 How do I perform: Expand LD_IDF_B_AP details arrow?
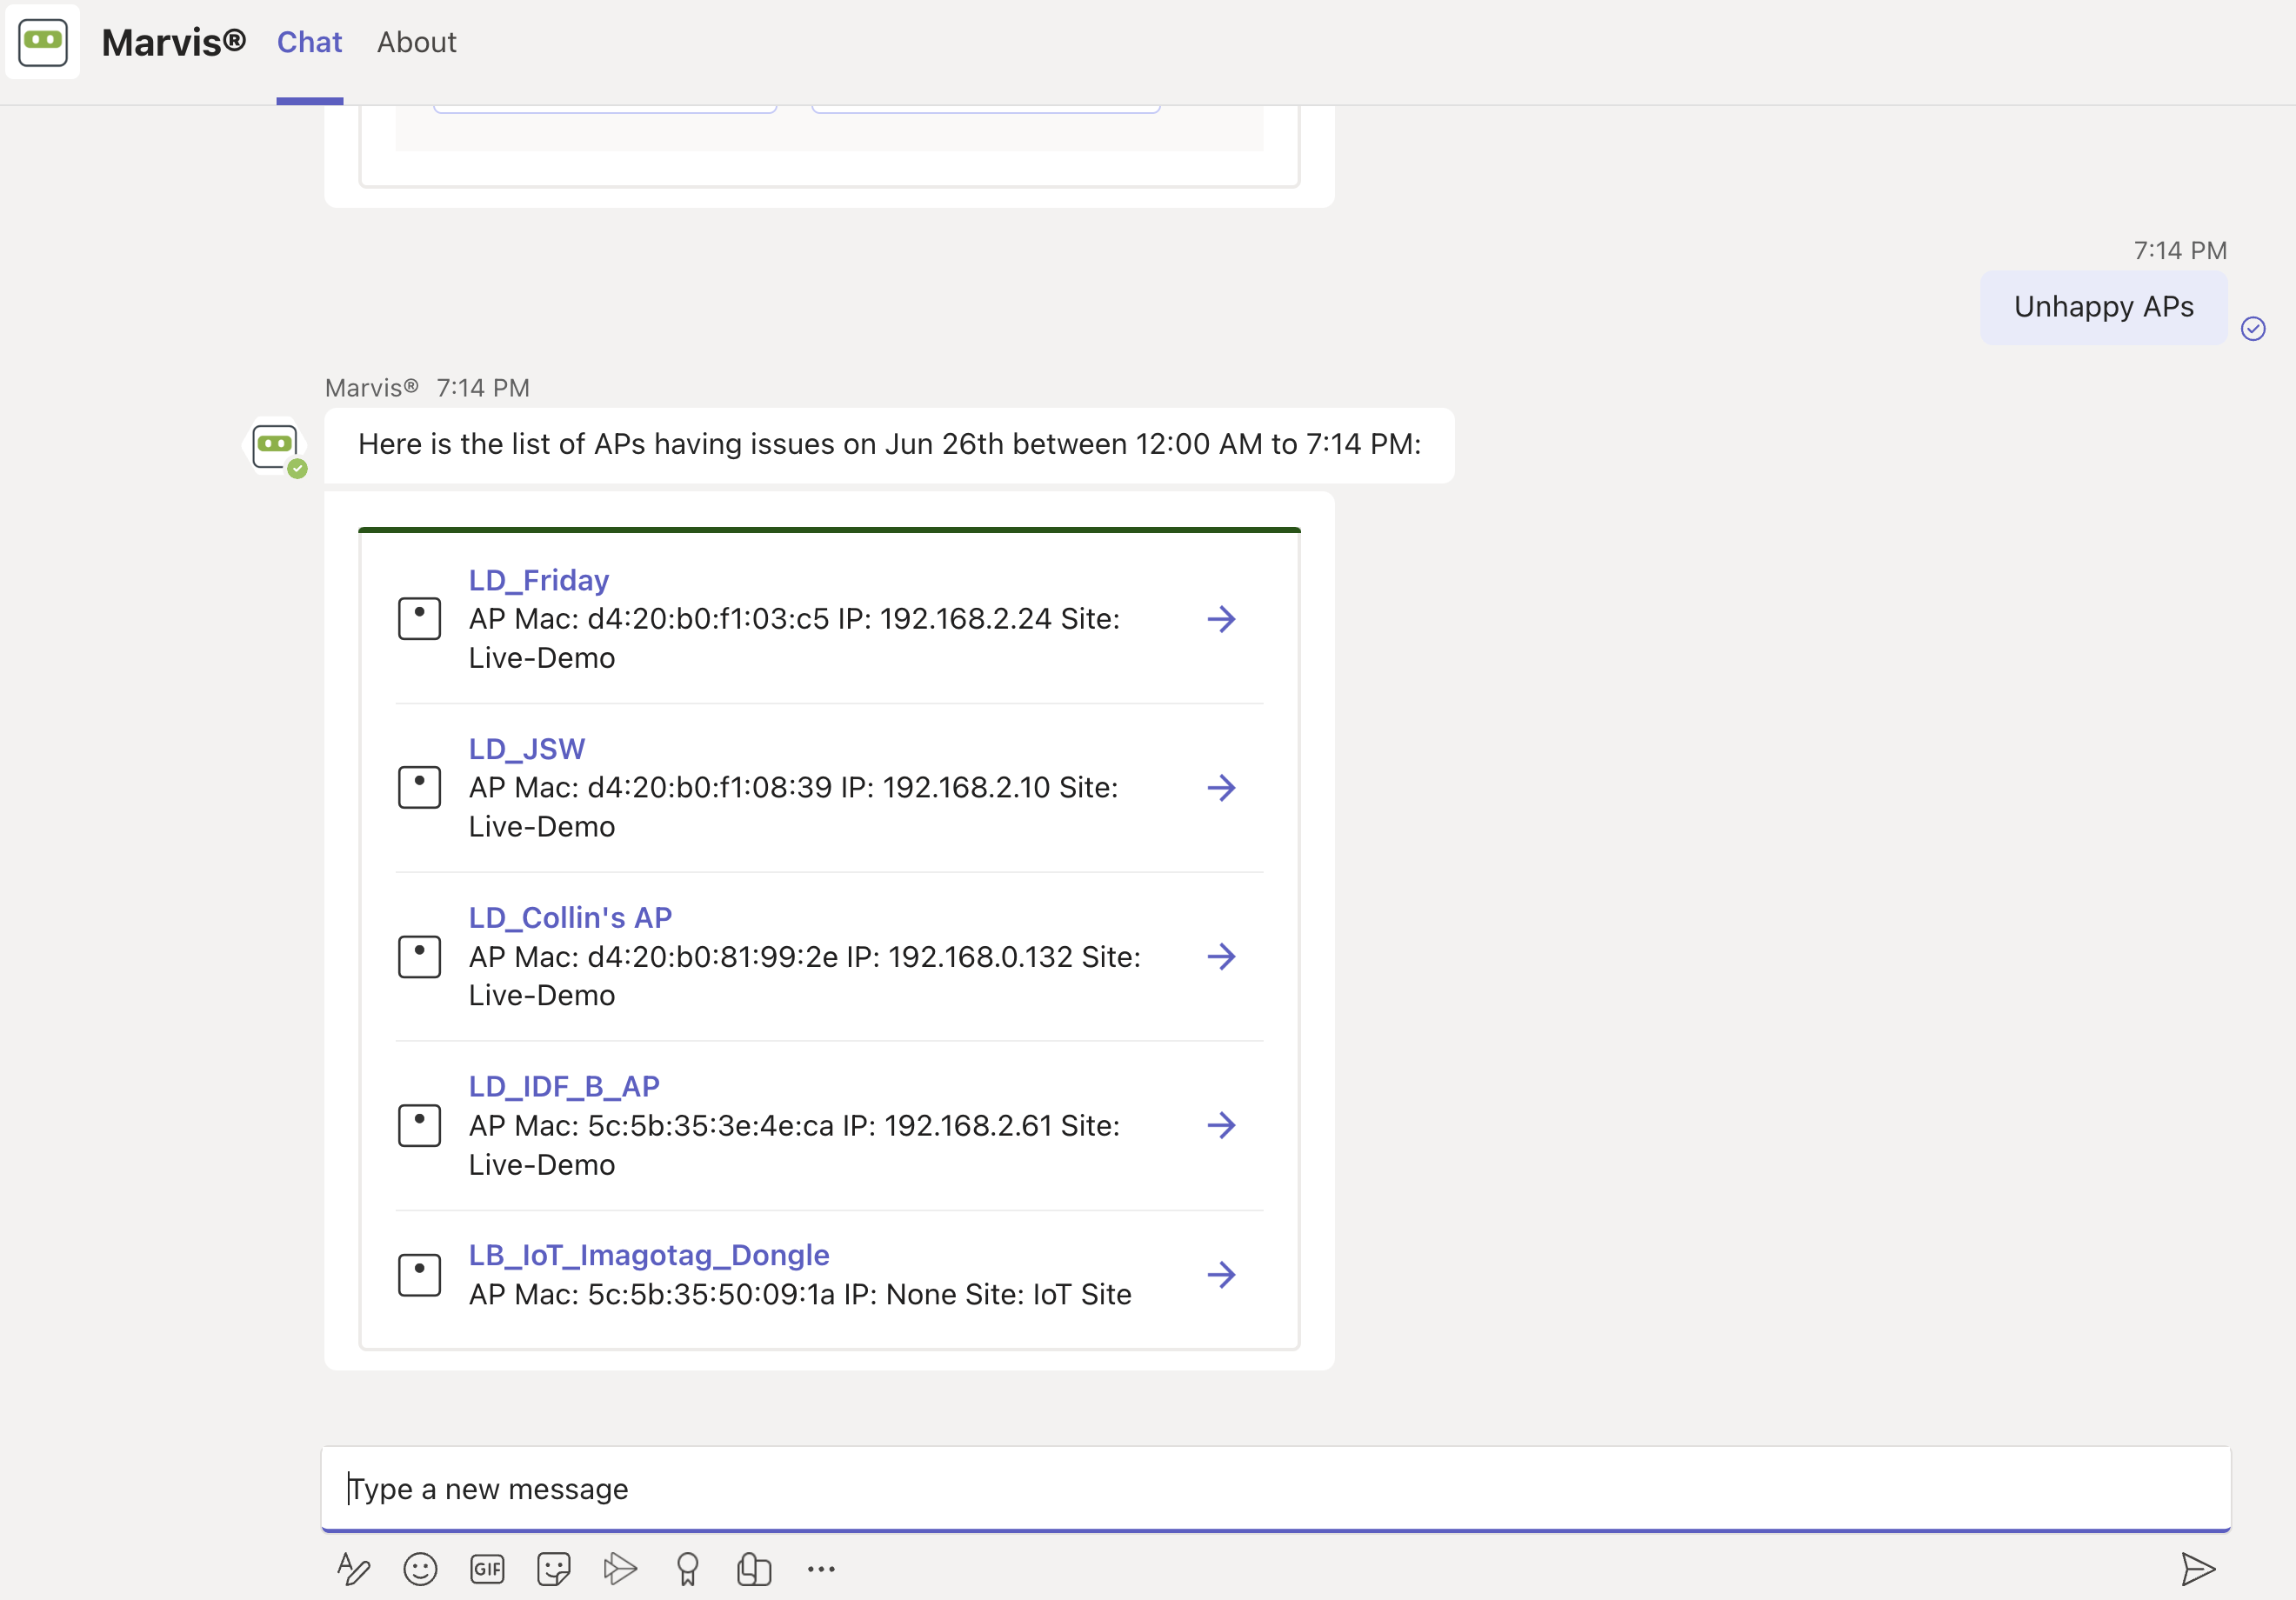(1221, 1126)
